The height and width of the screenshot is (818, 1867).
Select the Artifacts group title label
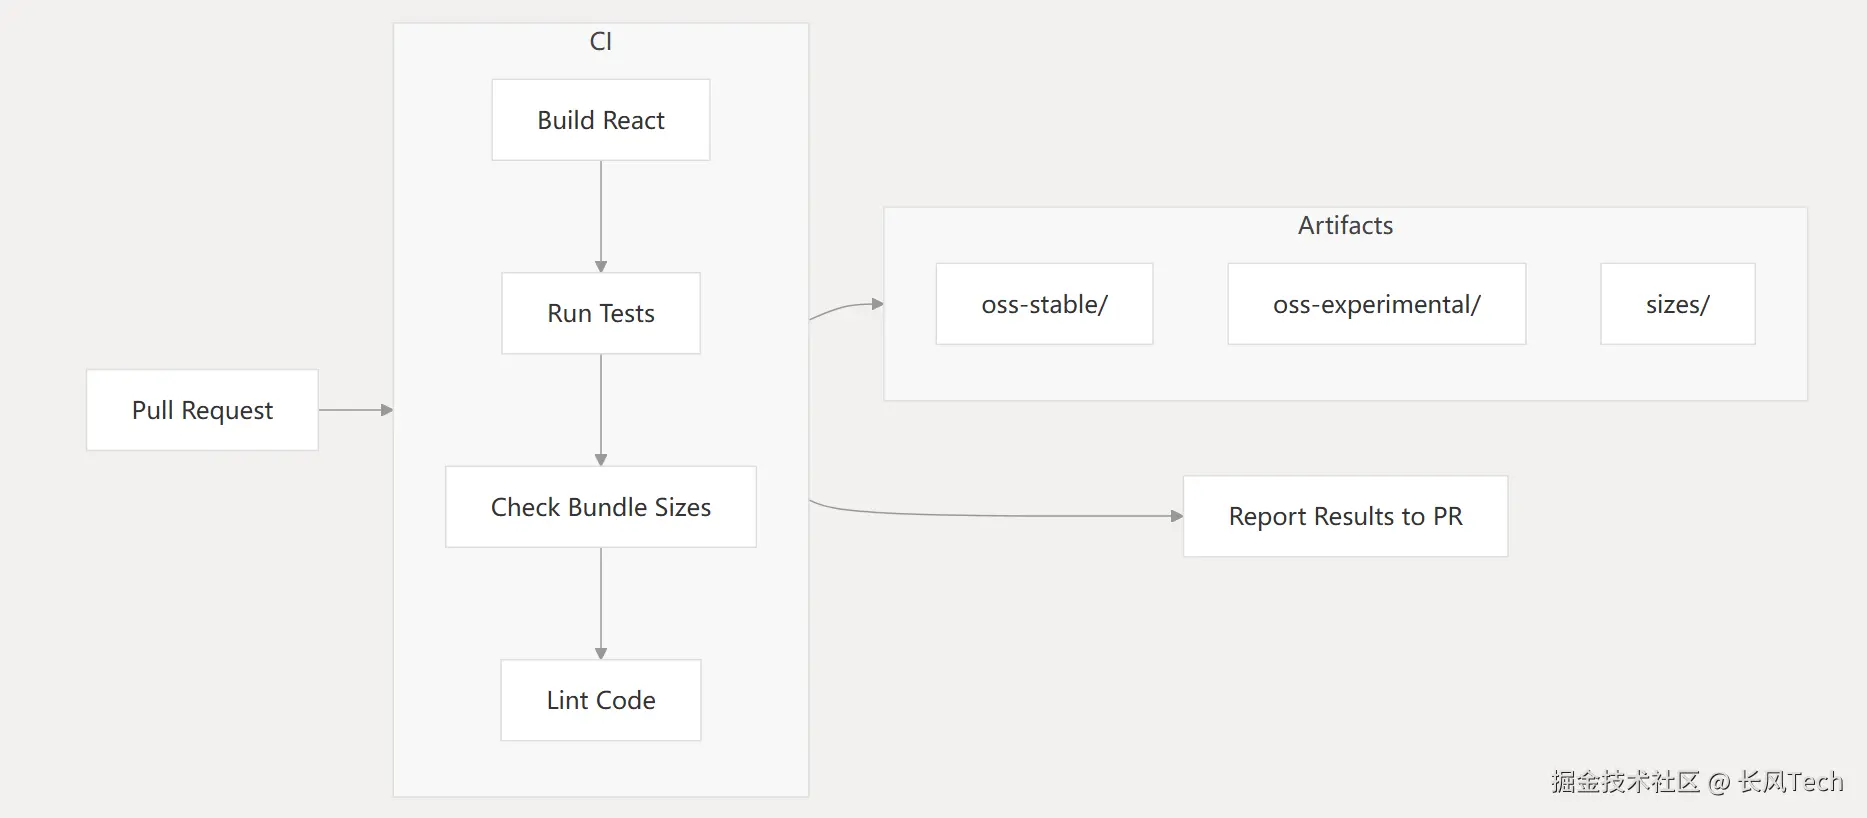click(x=1345, y=225)
